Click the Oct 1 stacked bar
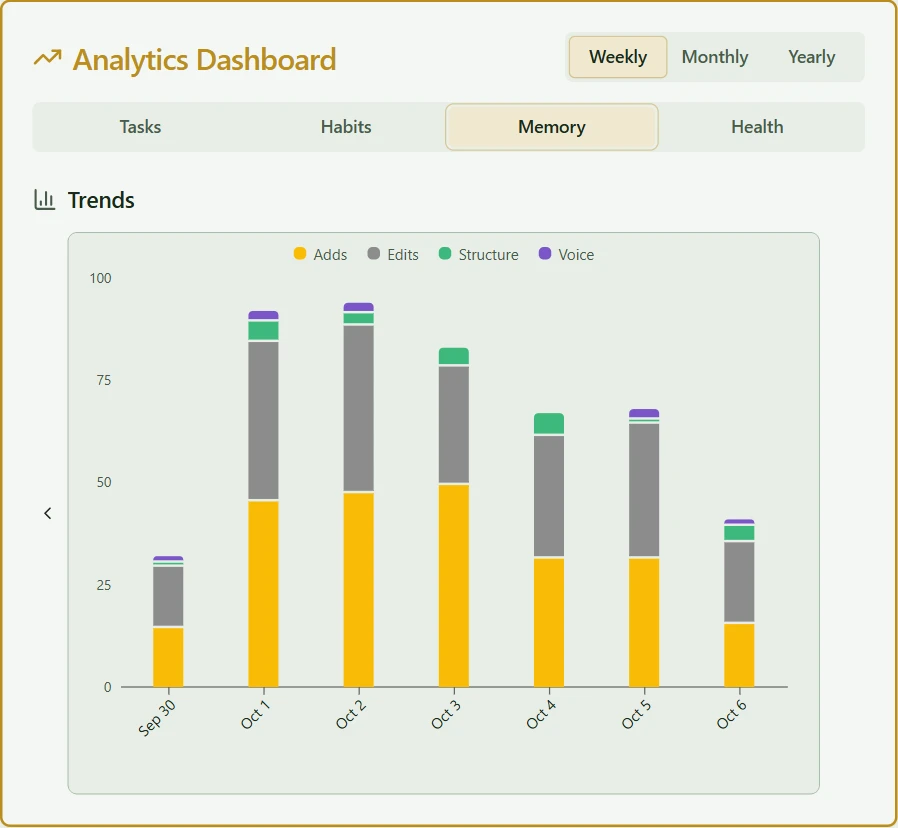 (263, 499)
